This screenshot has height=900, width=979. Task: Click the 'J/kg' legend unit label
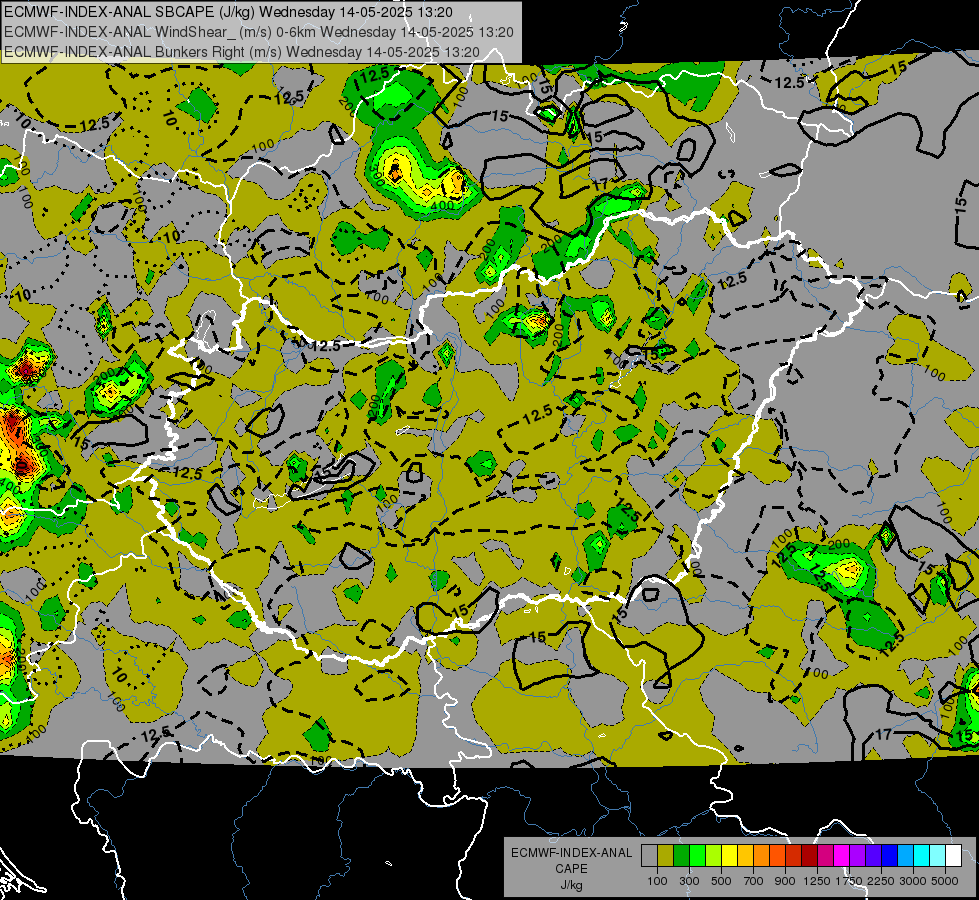[x=571, y=885]
